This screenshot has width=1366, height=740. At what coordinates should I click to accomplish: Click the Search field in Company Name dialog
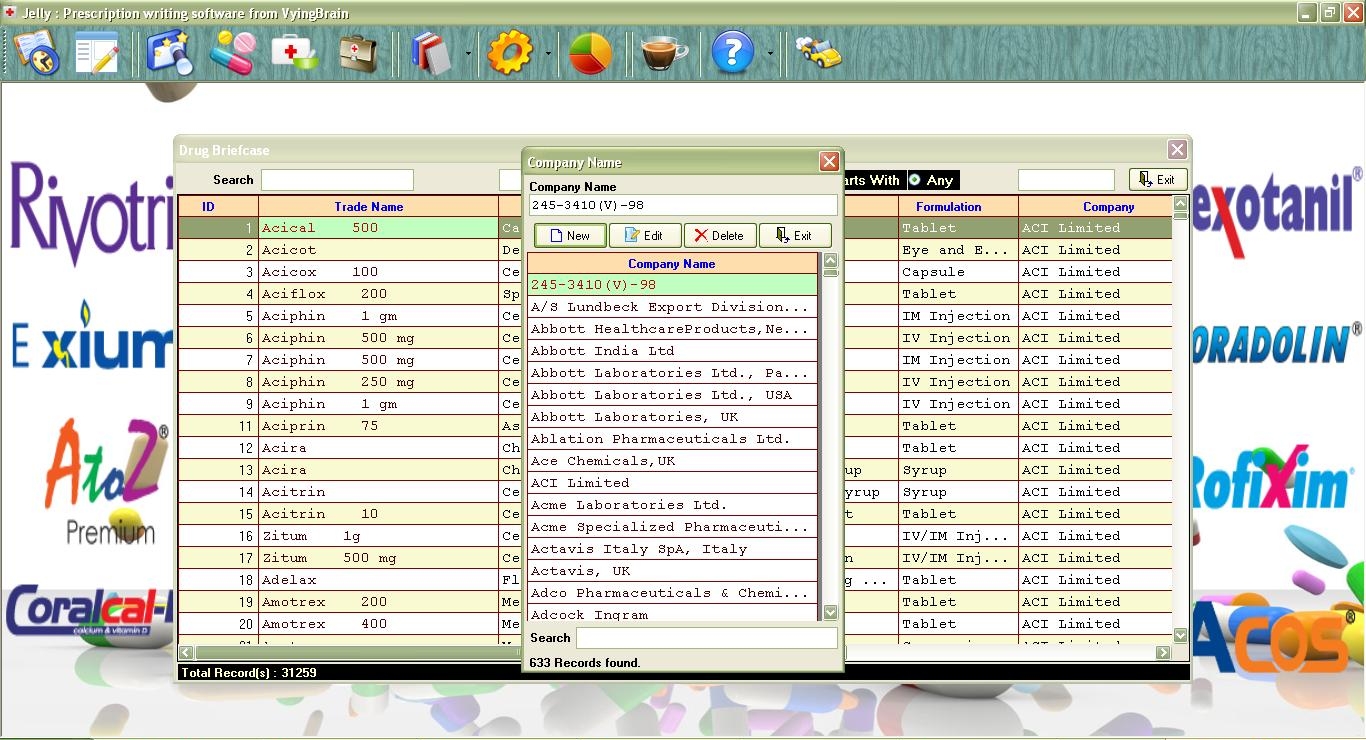tap(707, 638)
